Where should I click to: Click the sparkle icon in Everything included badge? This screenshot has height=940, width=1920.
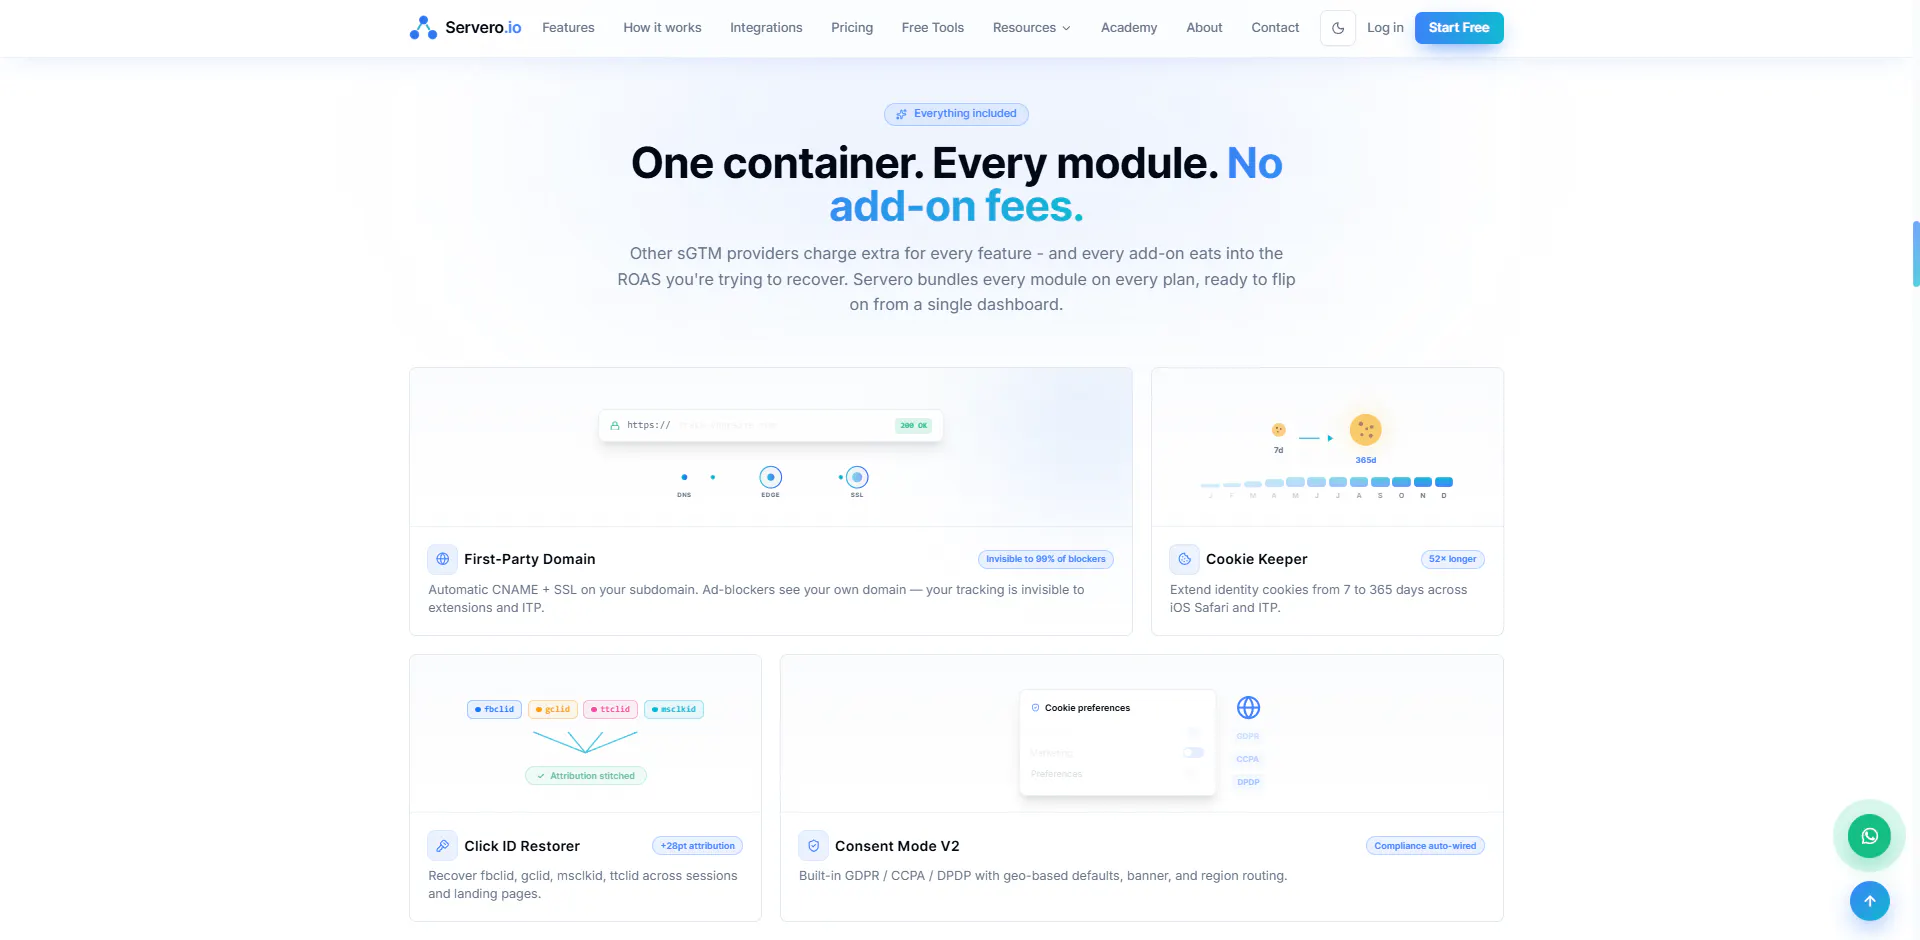tap(901, 114)
